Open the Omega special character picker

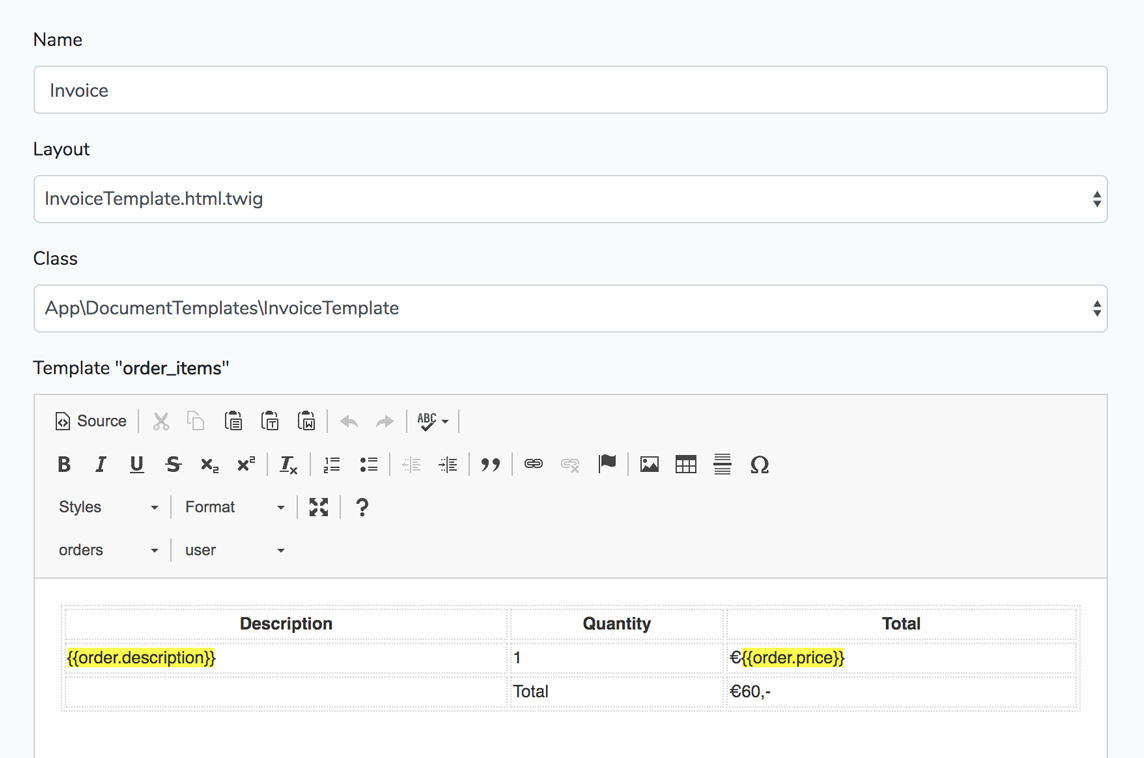click(x=760, y=464)
